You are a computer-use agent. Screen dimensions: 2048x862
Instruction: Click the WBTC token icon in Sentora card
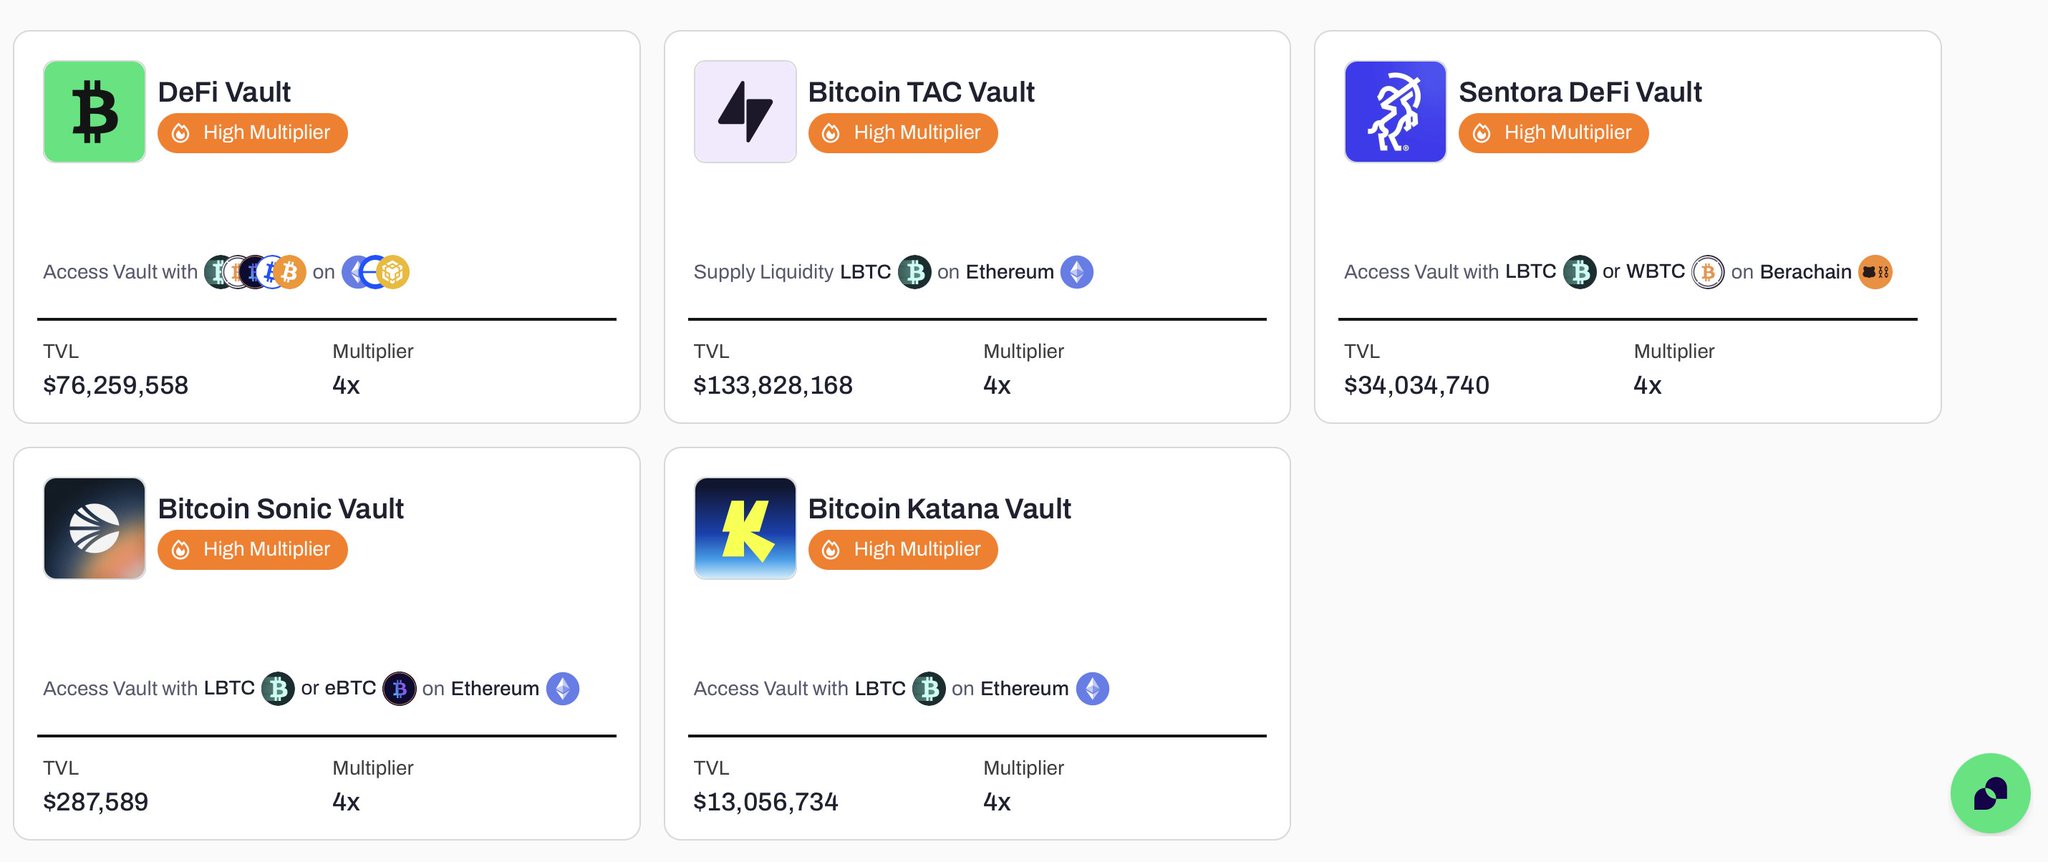click(1707, 272)
